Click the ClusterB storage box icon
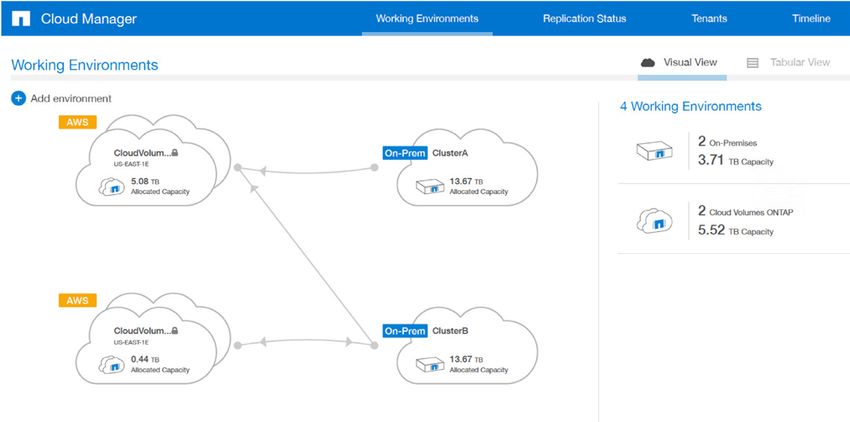 tap(430, 364)
